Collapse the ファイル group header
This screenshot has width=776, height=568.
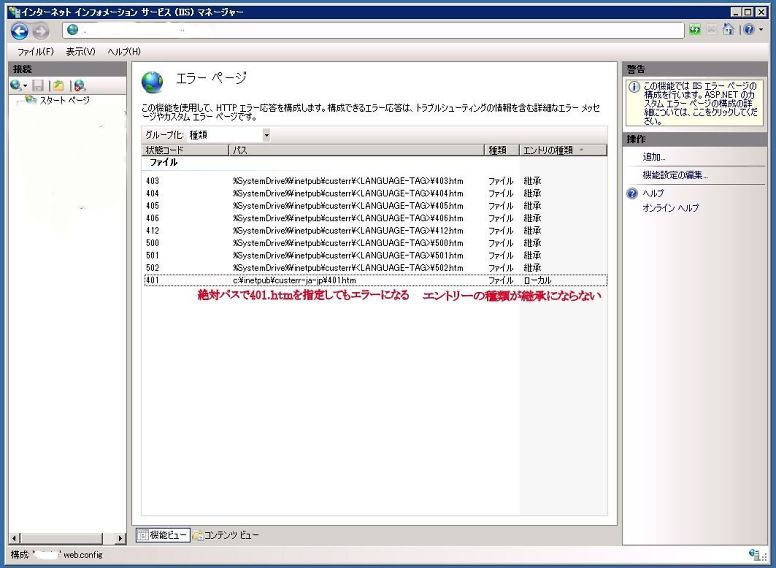pos(163,162)
